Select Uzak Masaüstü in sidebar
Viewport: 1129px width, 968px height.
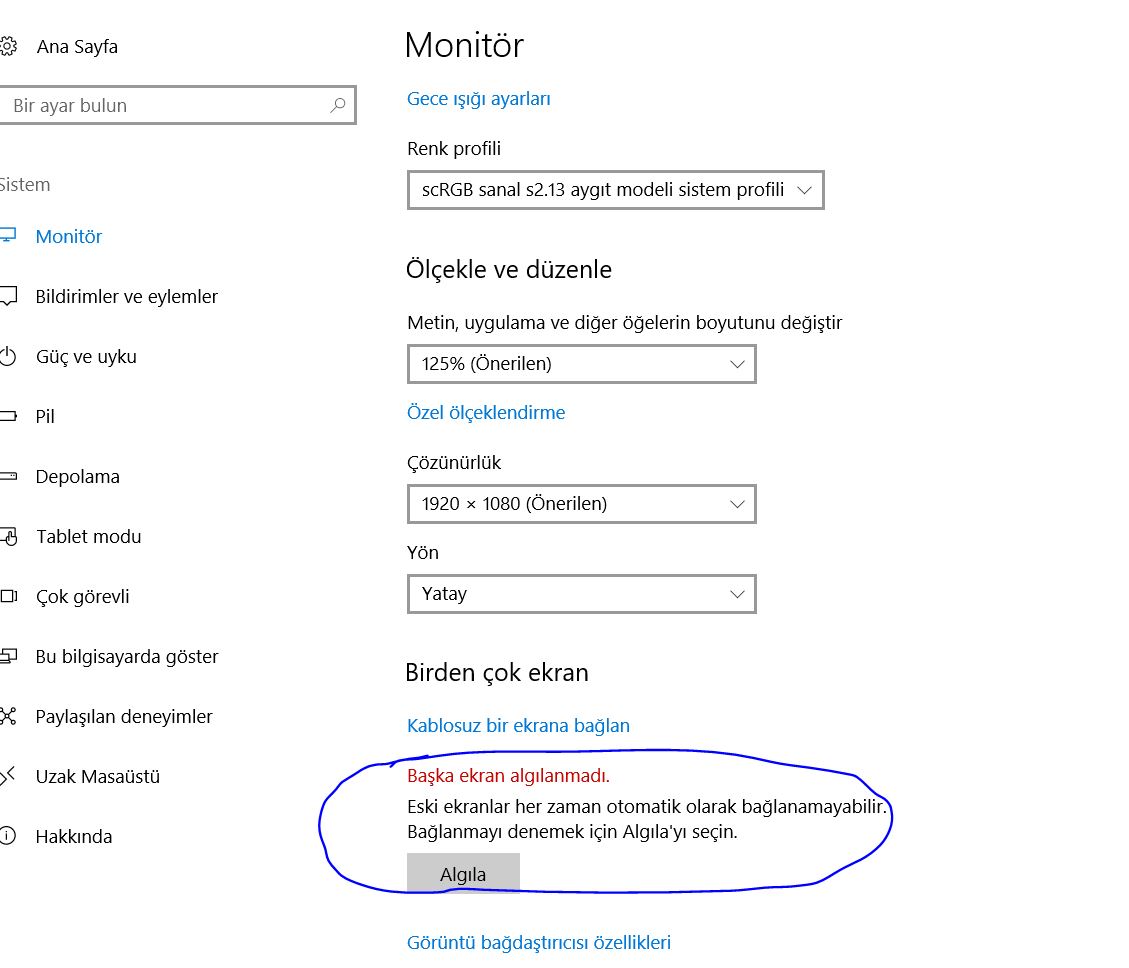(x=97, y=777)
